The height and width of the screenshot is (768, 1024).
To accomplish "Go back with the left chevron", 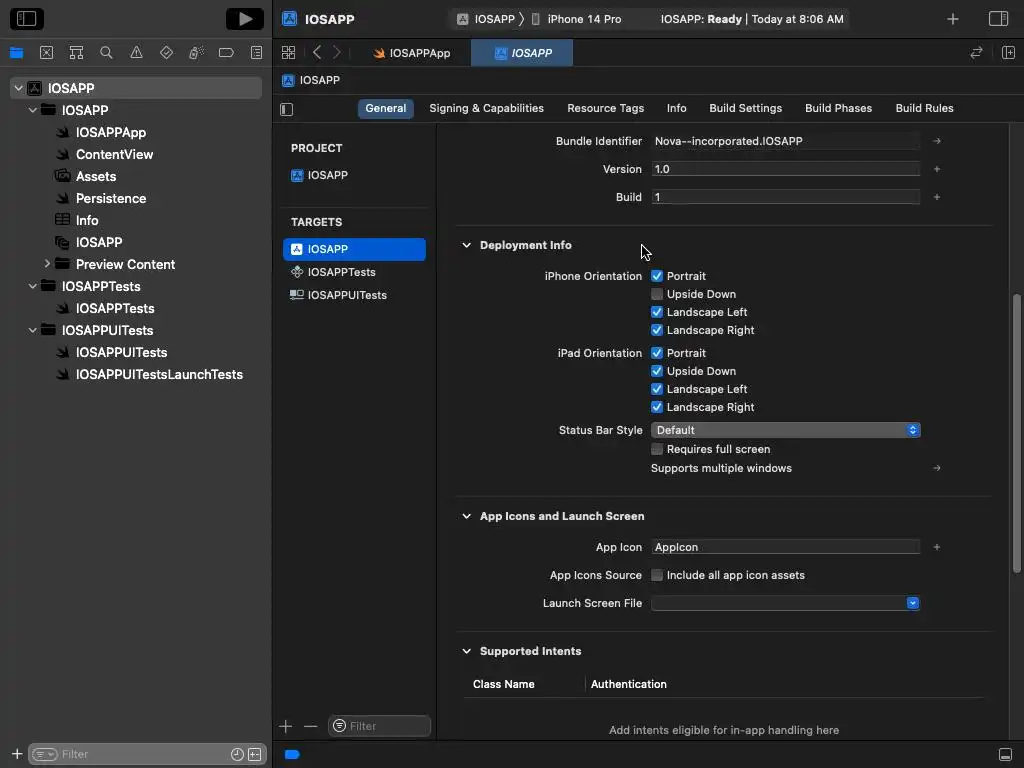I will click(x=317, y=52).
